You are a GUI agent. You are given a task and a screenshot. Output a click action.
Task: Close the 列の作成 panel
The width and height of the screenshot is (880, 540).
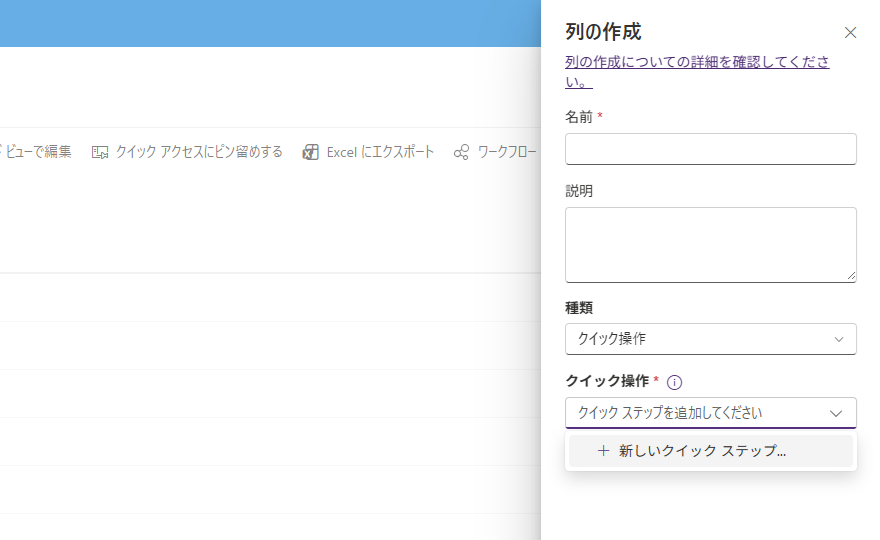click(850, 33)
